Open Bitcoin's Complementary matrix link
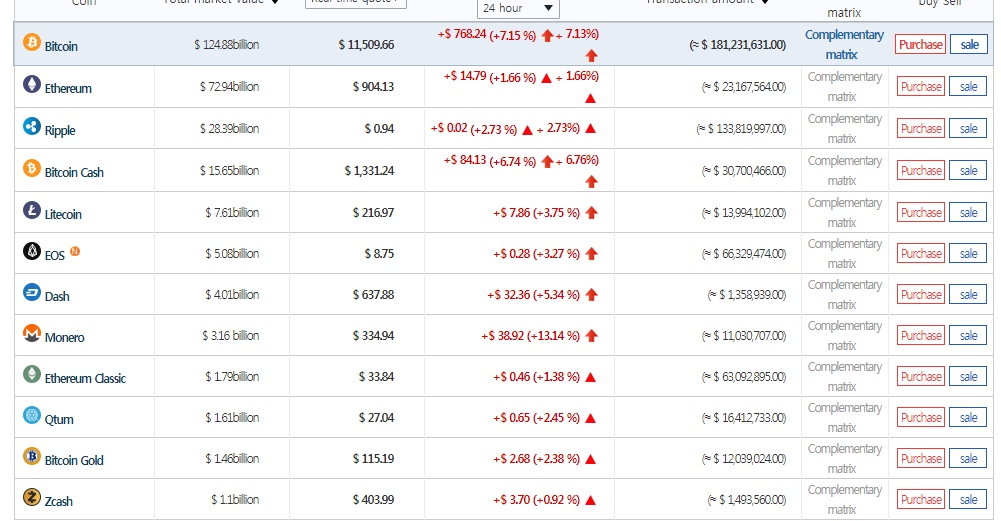 844,45
